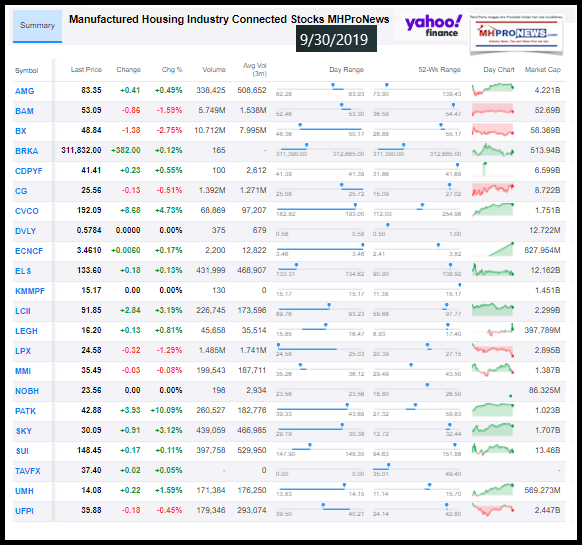
Task: Open the NOBH ticker link
Action: click(27, 391)
